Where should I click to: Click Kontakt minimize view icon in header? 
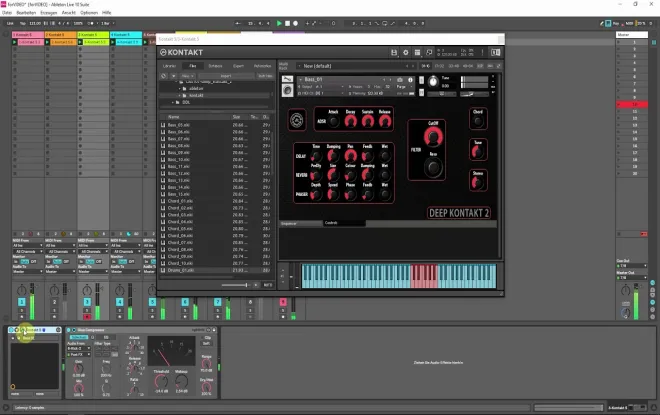[x=429, y=53]
